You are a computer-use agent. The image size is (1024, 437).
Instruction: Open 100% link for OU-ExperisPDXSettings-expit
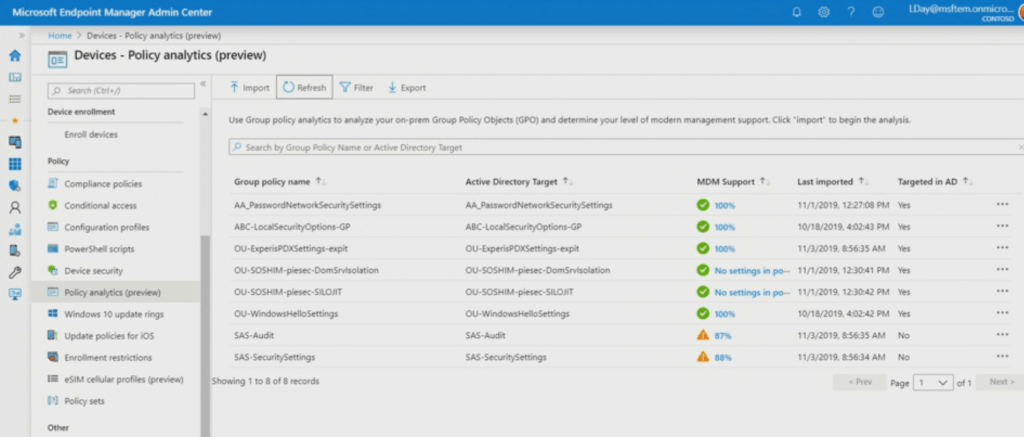pos(724,249)
